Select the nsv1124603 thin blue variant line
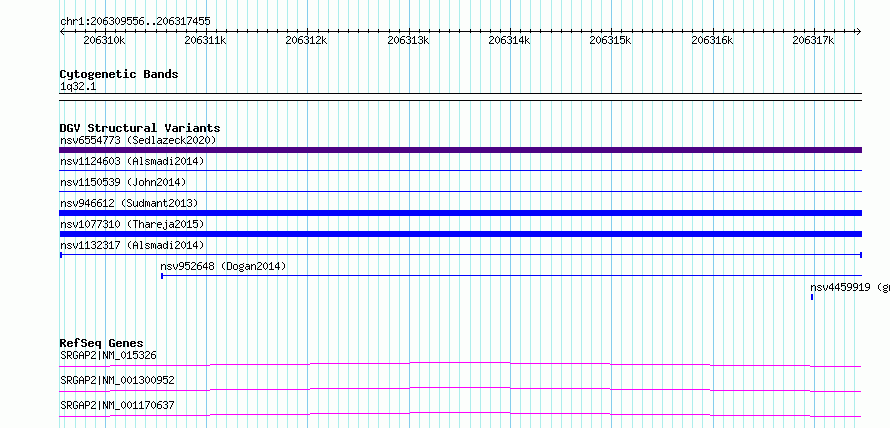 (460, 170)
